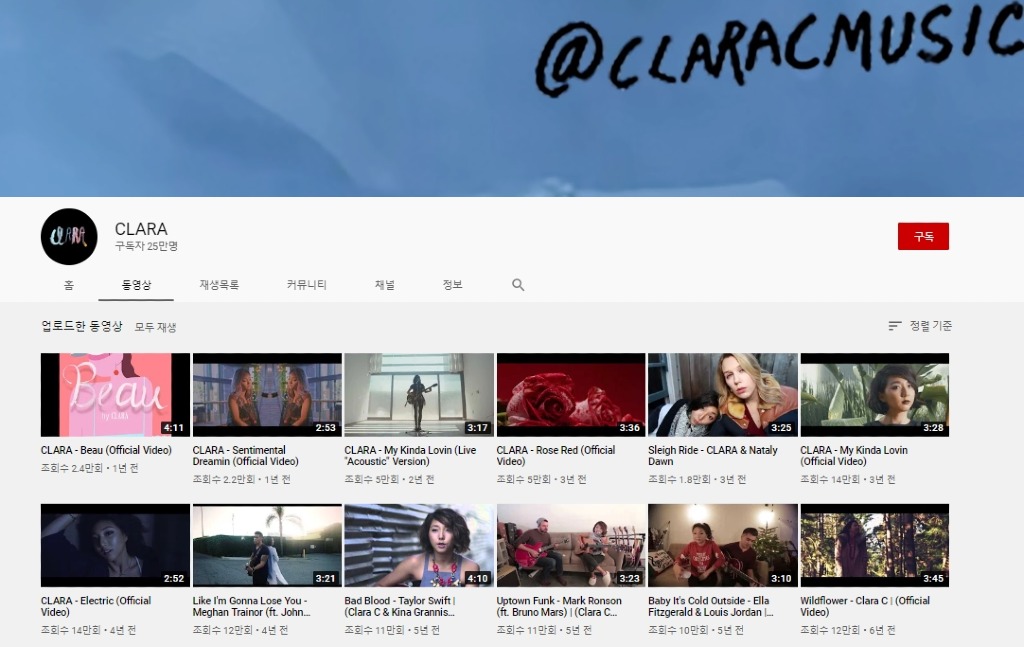Click the CLARA channel avatar icon

pos(69,236)
